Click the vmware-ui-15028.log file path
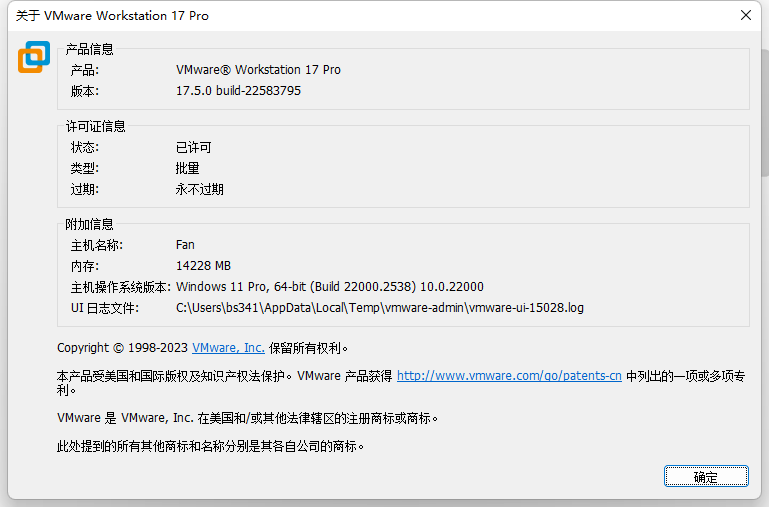The width and height of the screenshot is (769, 507). pyautogui.click(x=380, y=308)
